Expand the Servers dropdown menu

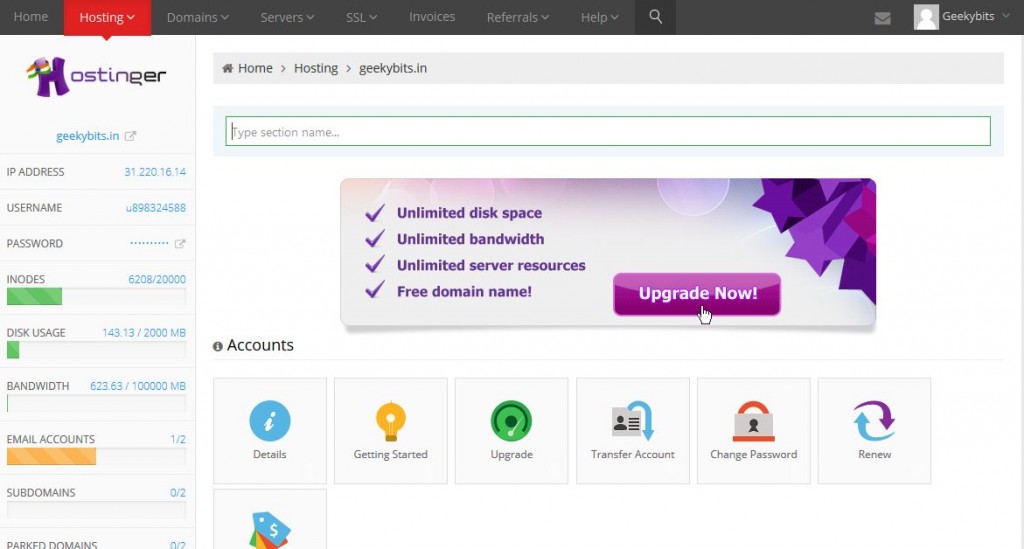[287, 18]
